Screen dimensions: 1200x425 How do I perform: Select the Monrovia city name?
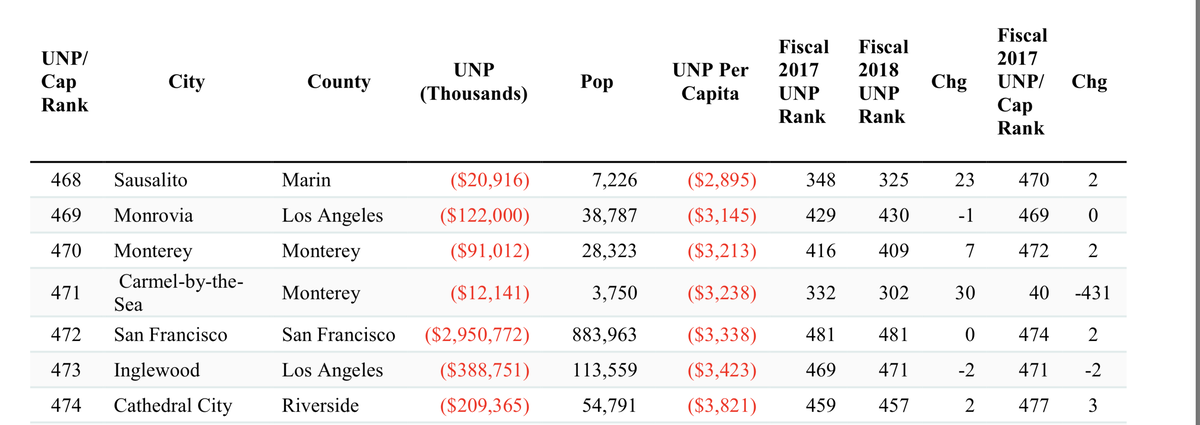point(154,216)
